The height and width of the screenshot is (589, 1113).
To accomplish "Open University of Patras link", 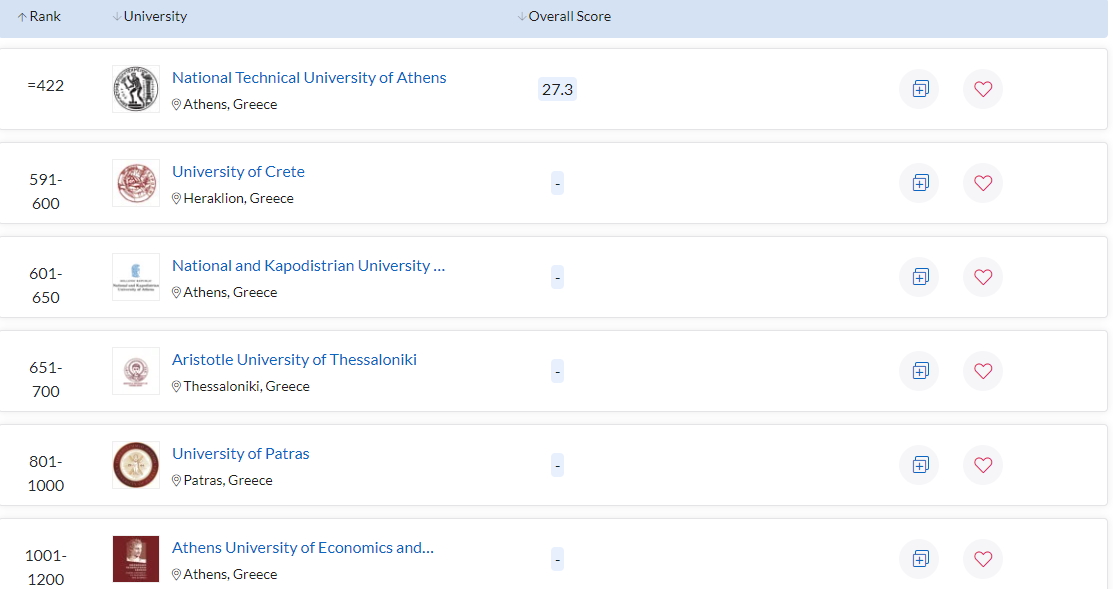I will tap(241, 453).
